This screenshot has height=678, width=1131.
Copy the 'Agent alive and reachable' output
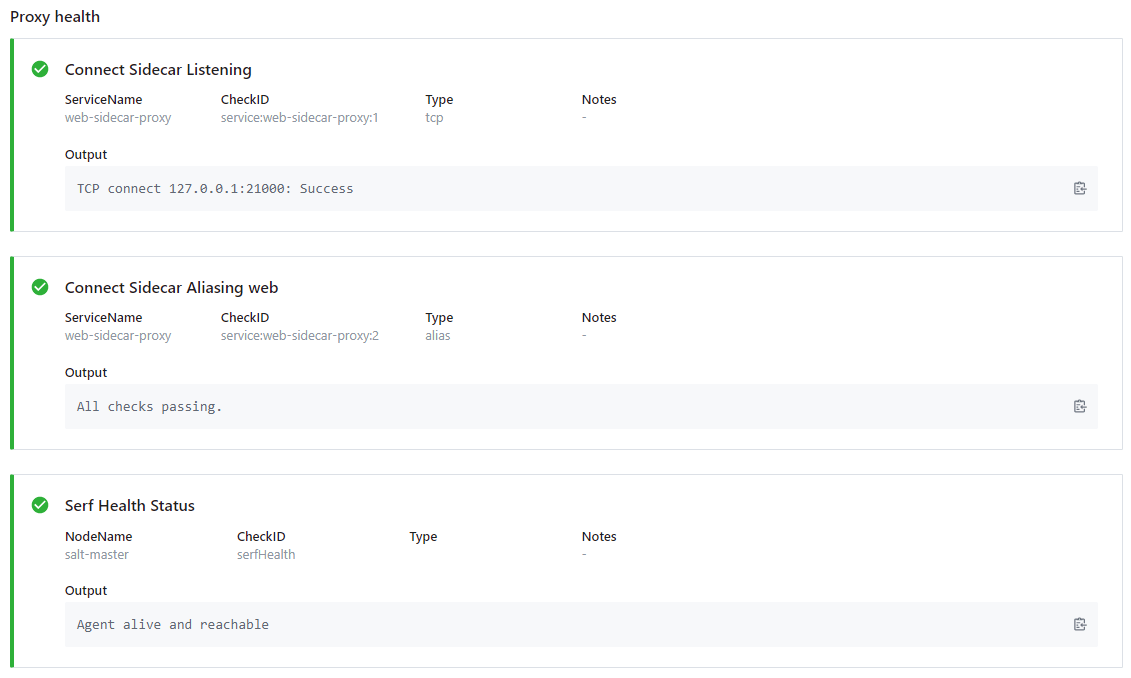[x=1080, y=624]
